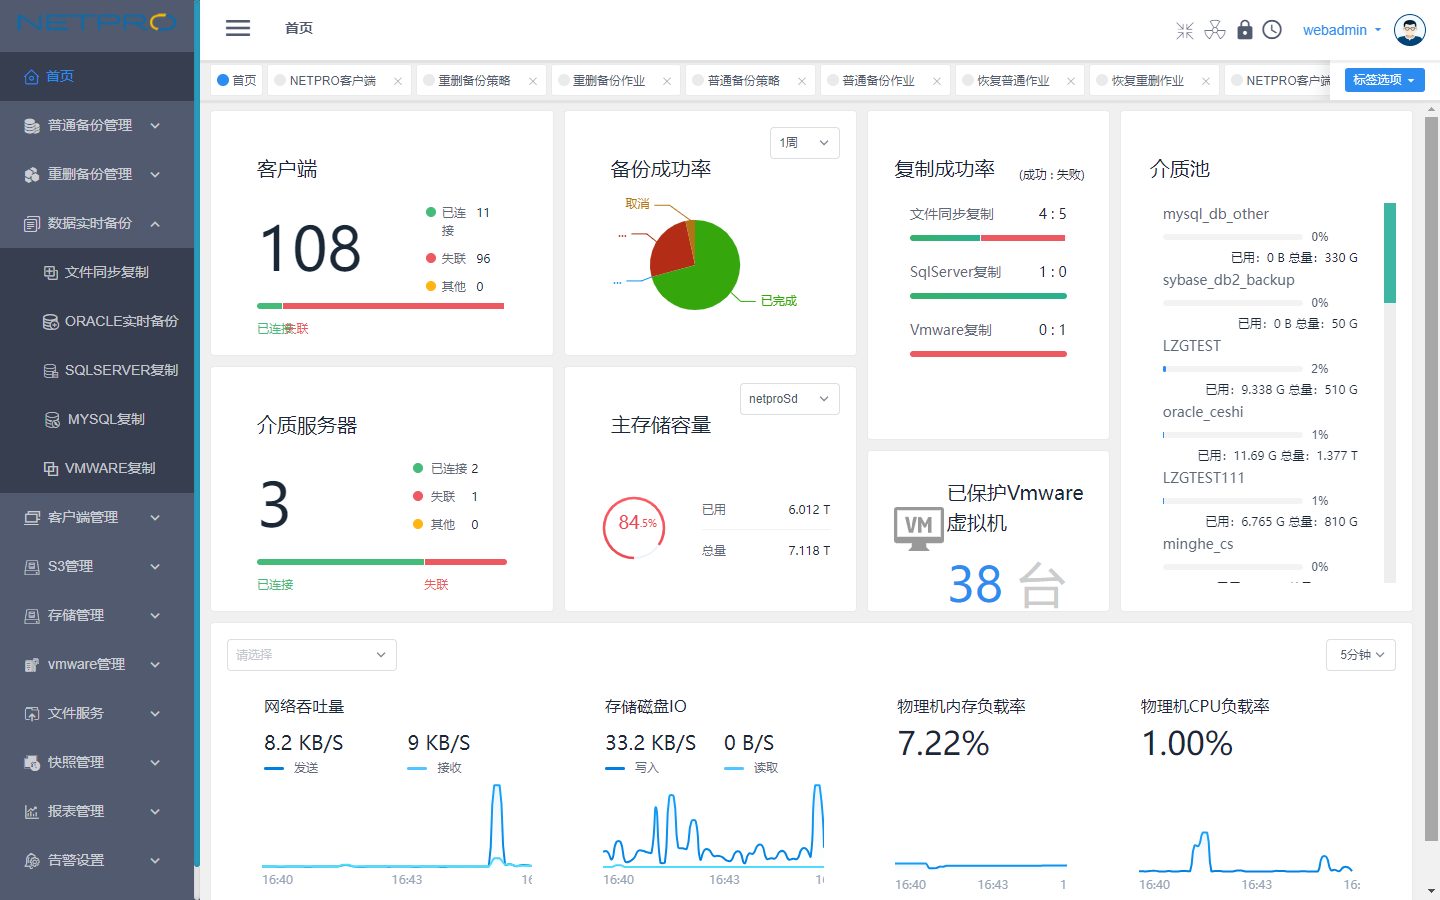
Task: Click the 84.5% storage usage gauge
Action: [x=635, y=527]
